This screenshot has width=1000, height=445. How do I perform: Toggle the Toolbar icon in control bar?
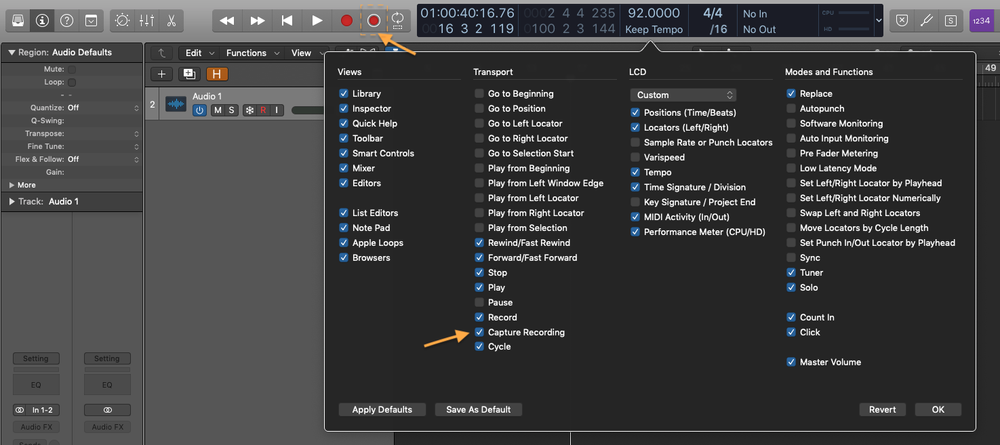click(x=91, y=20)
